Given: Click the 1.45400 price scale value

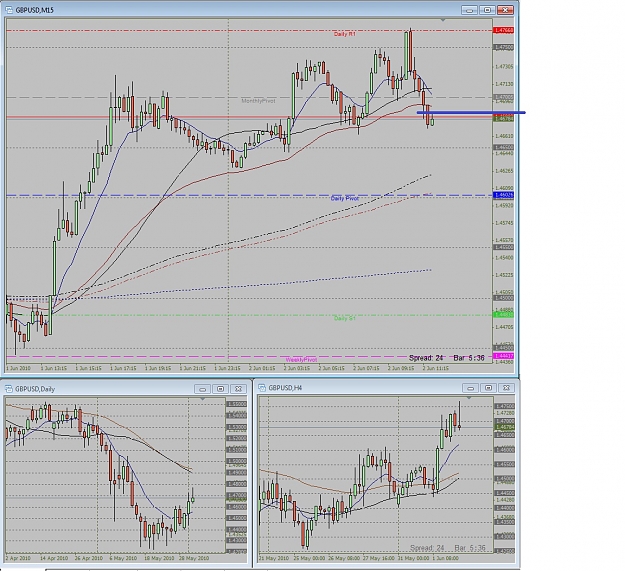Looking at the screenshot, I should click(504, 257).
